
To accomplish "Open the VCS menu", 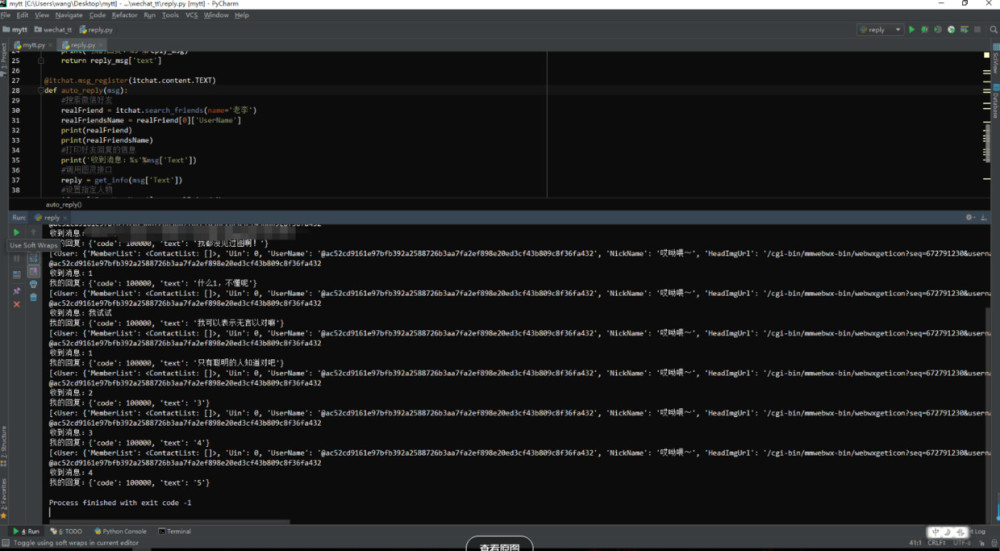I will point(191,15).
